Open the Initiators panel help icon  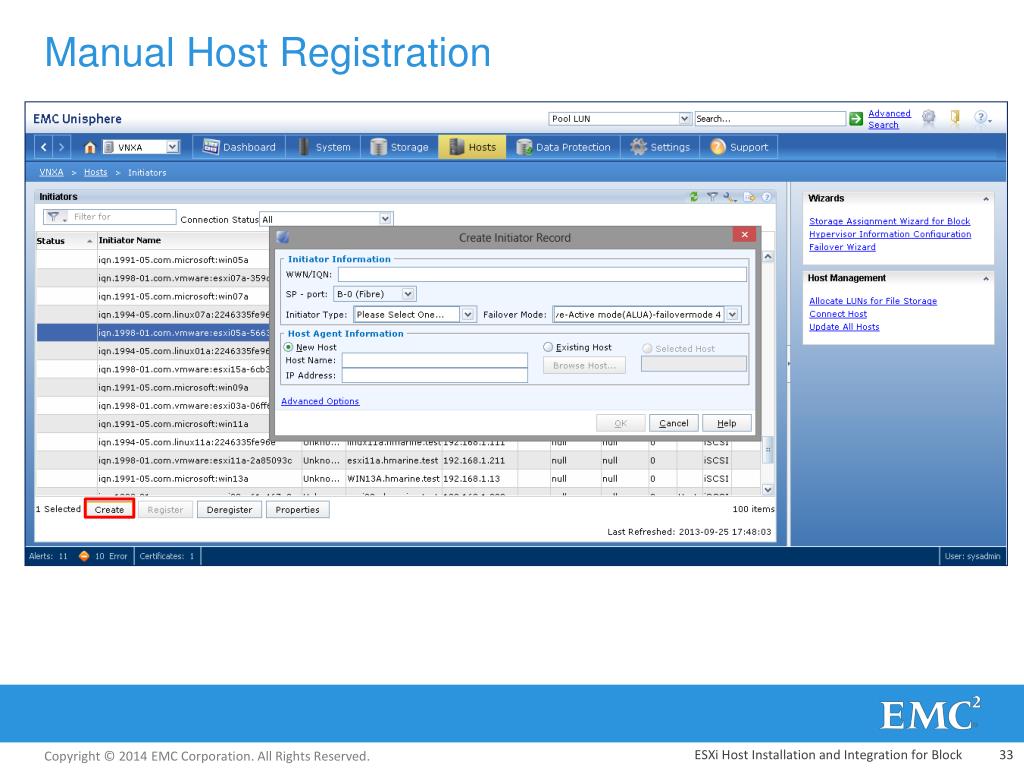[x=767, y=197]
